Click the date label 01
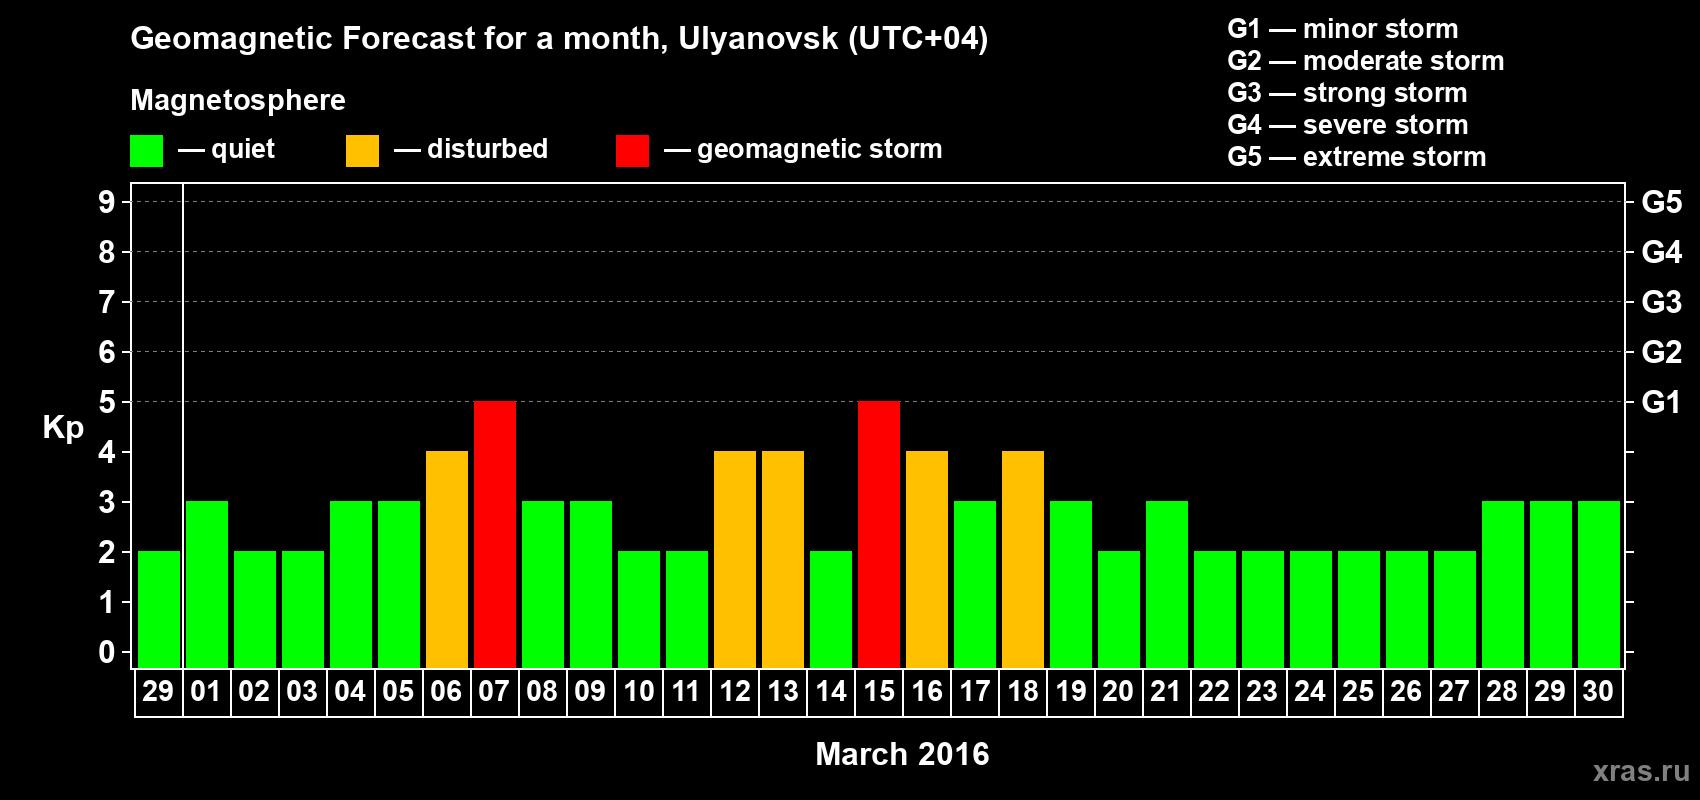1700x800 pixels. [206, 691]
